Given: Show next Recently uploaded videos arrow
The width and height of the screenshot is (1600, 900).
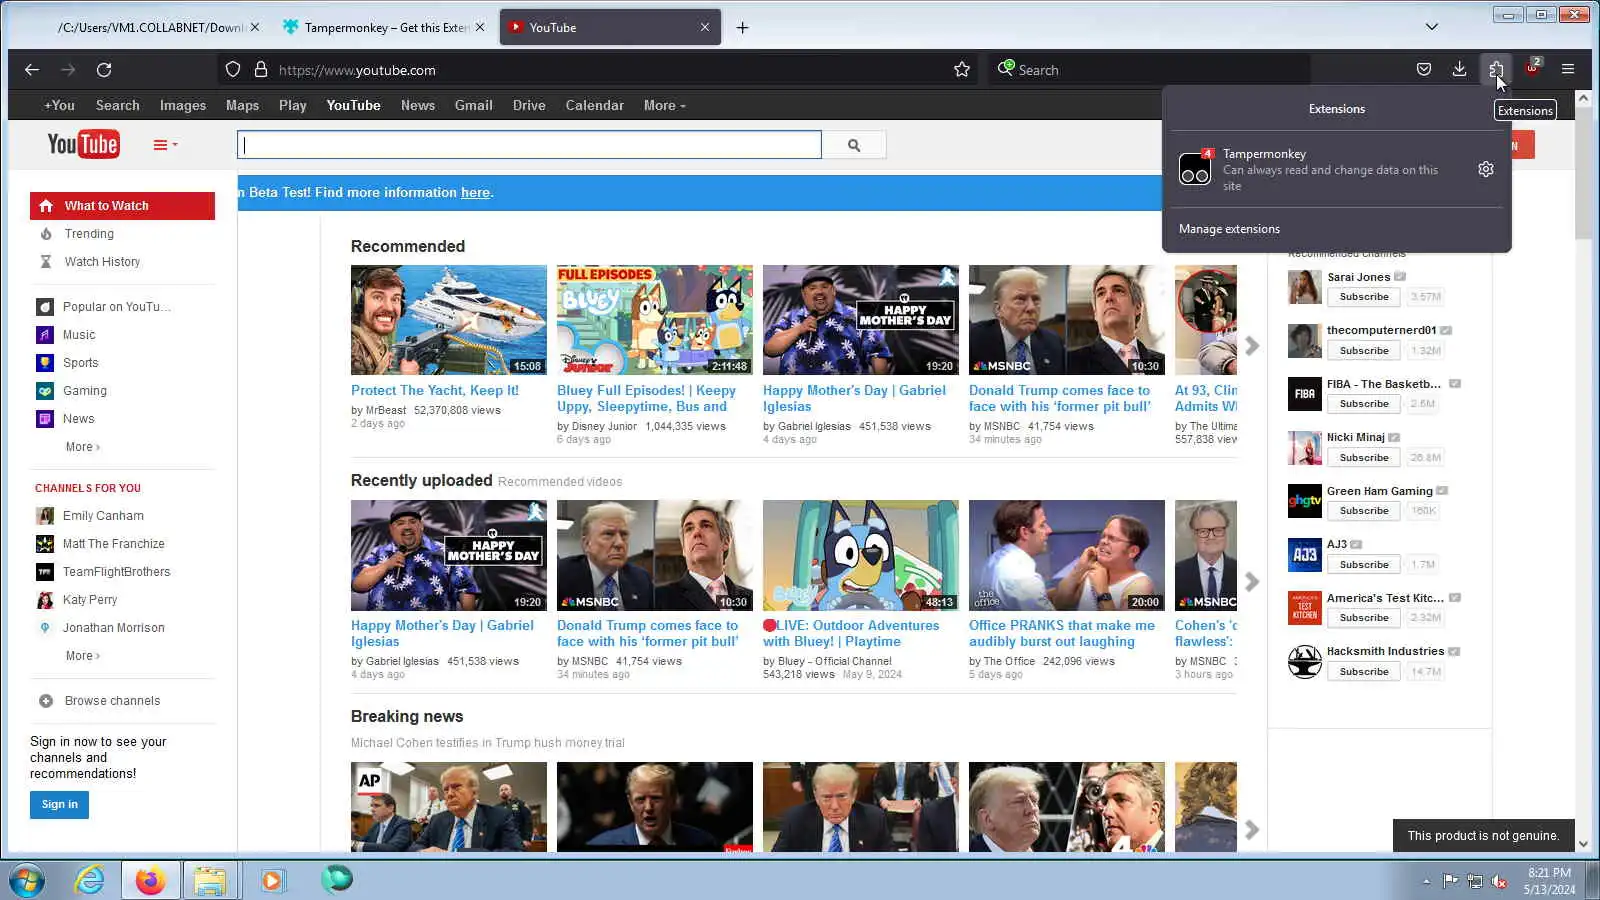Looking at the screenshot, I should [x=1252, y=582].
